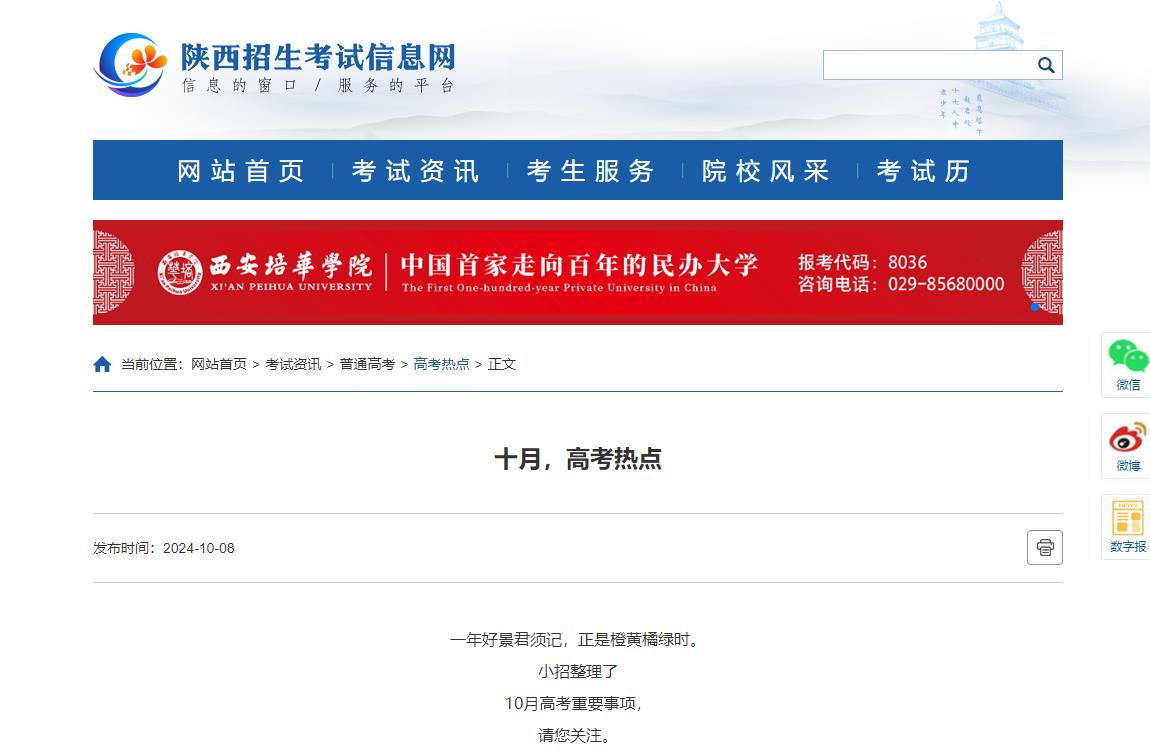Open the 微博 (Weibo) sidebar icon
1150x750 pixels.
[1128, 443]
